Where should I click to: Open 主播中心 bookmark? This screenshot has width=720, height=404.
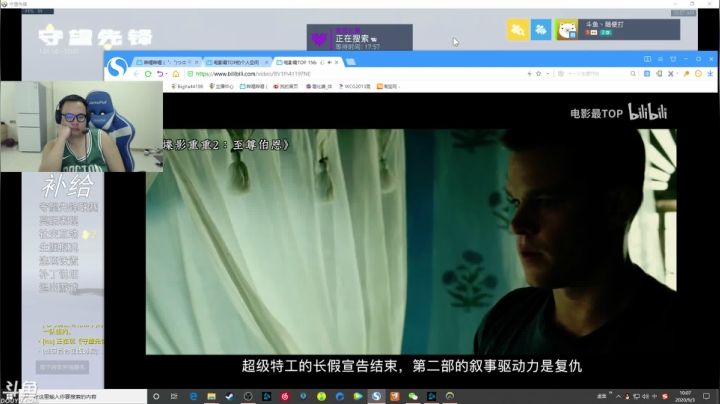coord(221,86)
